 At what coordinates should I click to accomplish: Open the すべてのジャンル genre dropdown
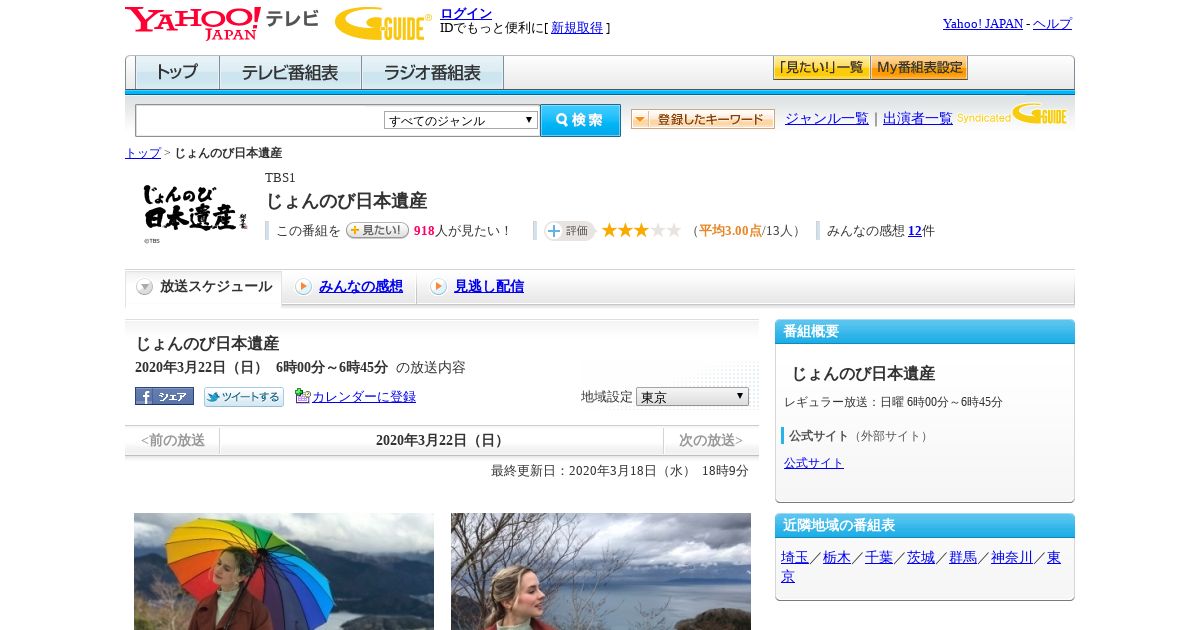pos(461,120)
